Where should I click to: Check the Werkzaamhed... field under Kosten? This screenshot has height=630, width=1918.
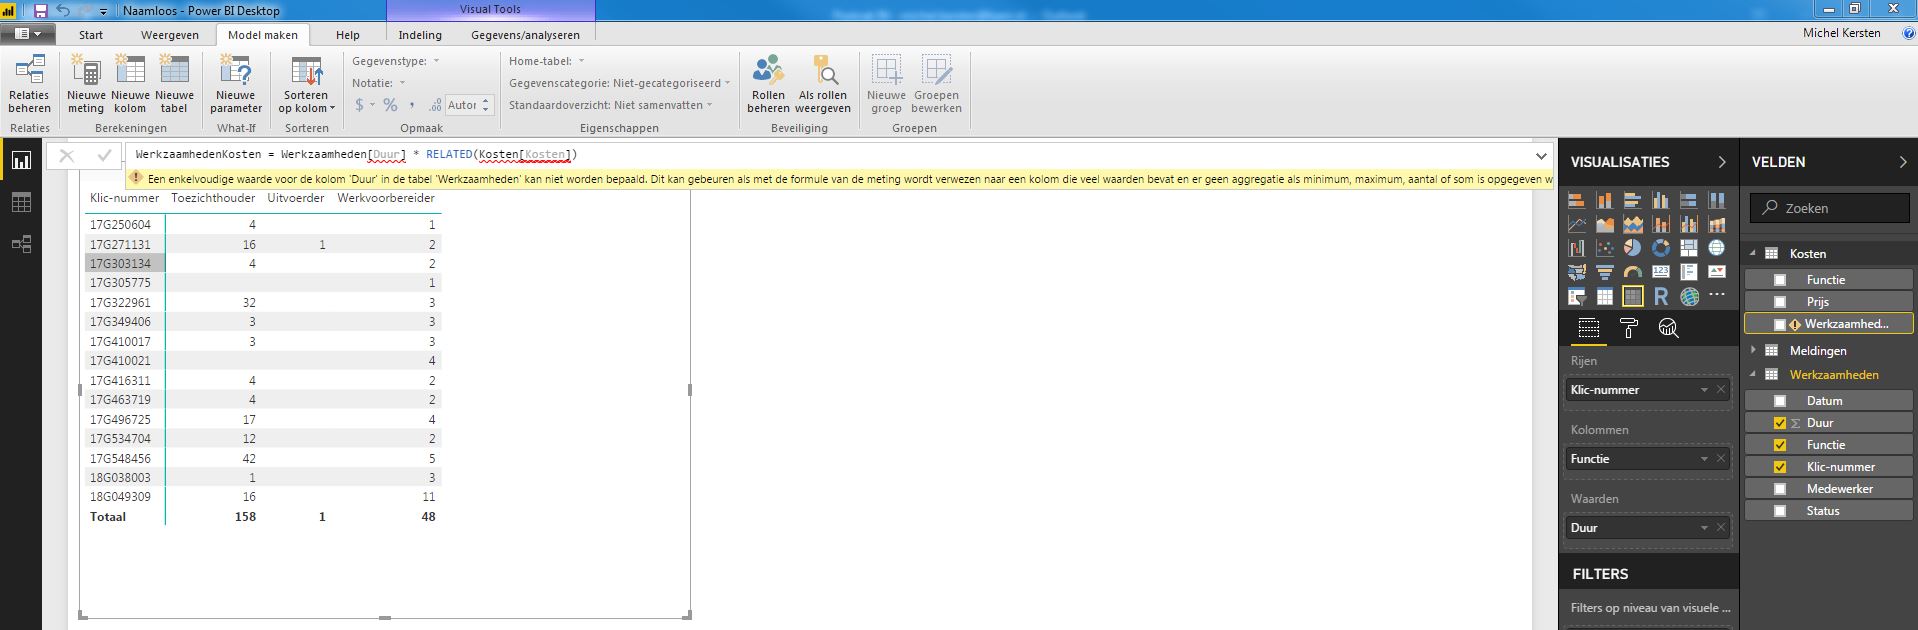(1779, 324)
